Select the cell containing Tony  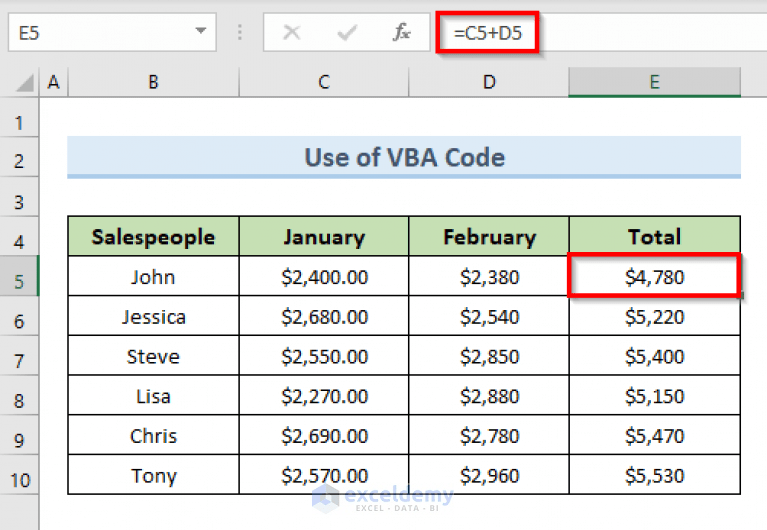[153, 475]
